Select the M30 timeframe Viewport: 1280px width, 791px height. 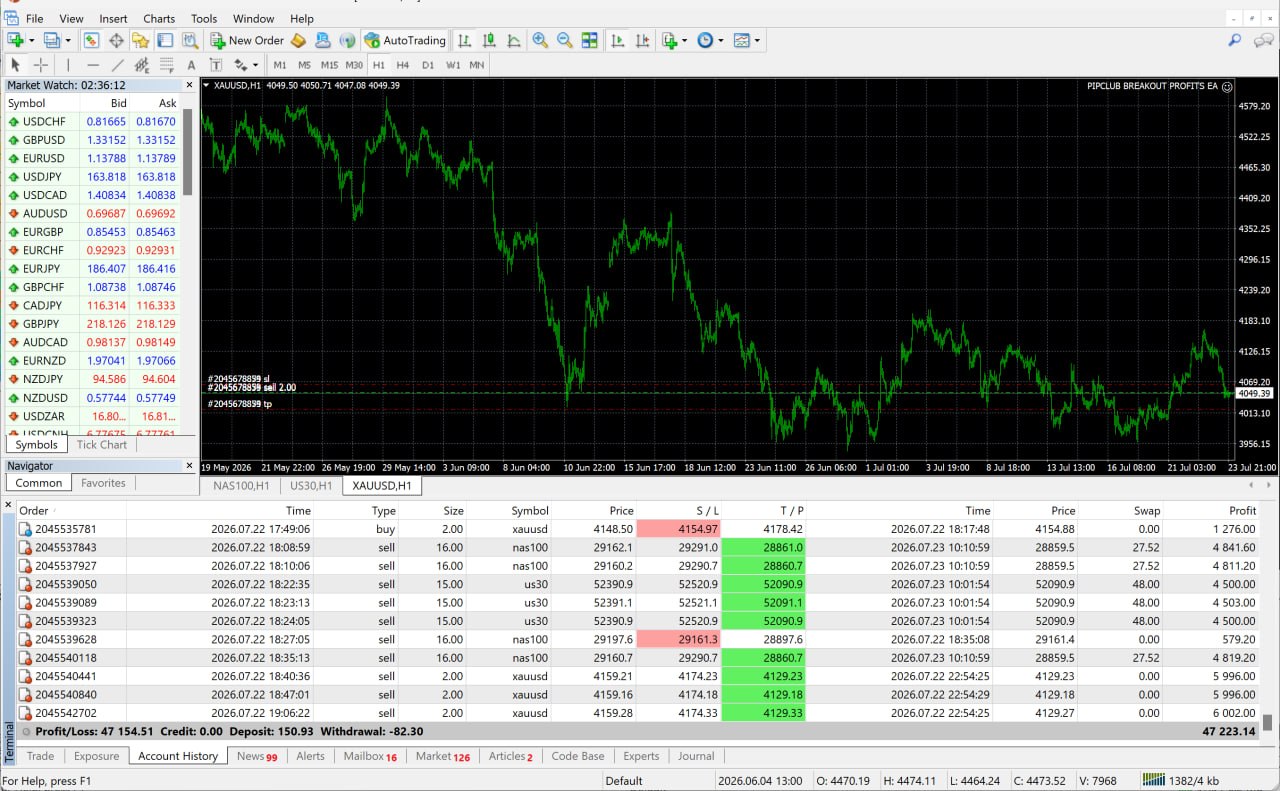coord(354,65)
